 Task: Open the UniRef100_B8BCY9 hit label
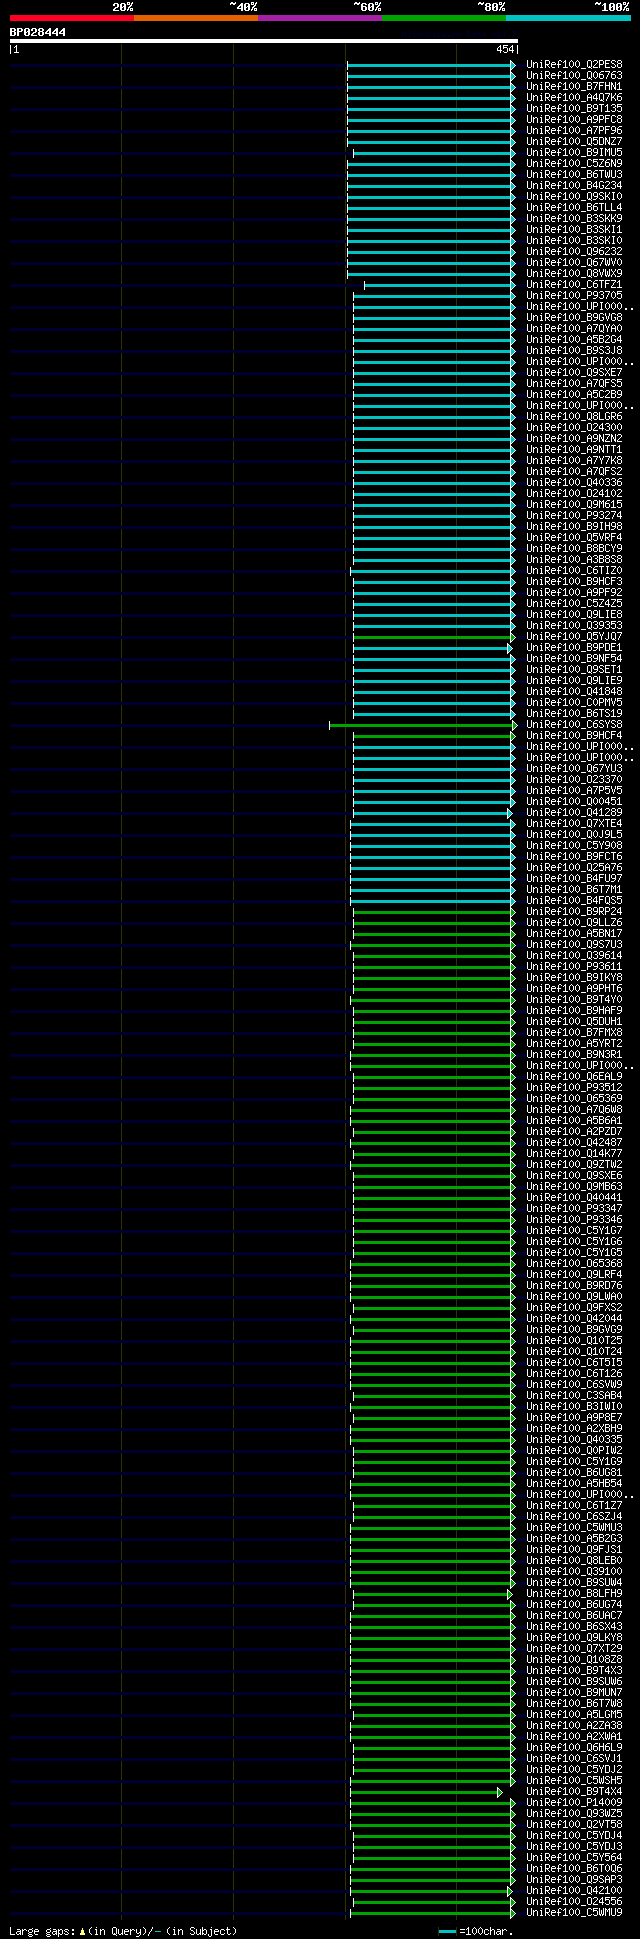(574, 549)
